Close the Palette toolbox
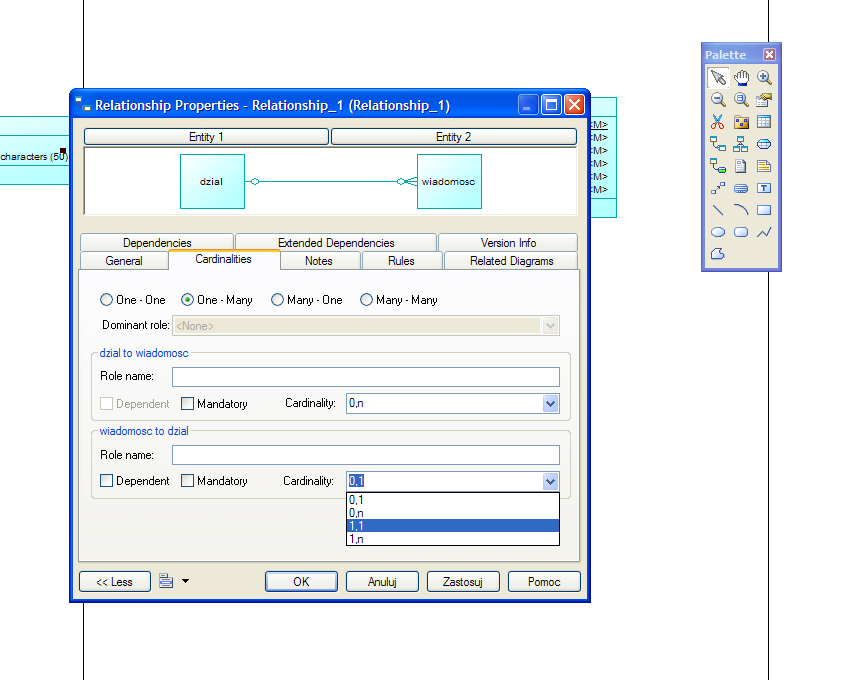 (x=770, y=55)
